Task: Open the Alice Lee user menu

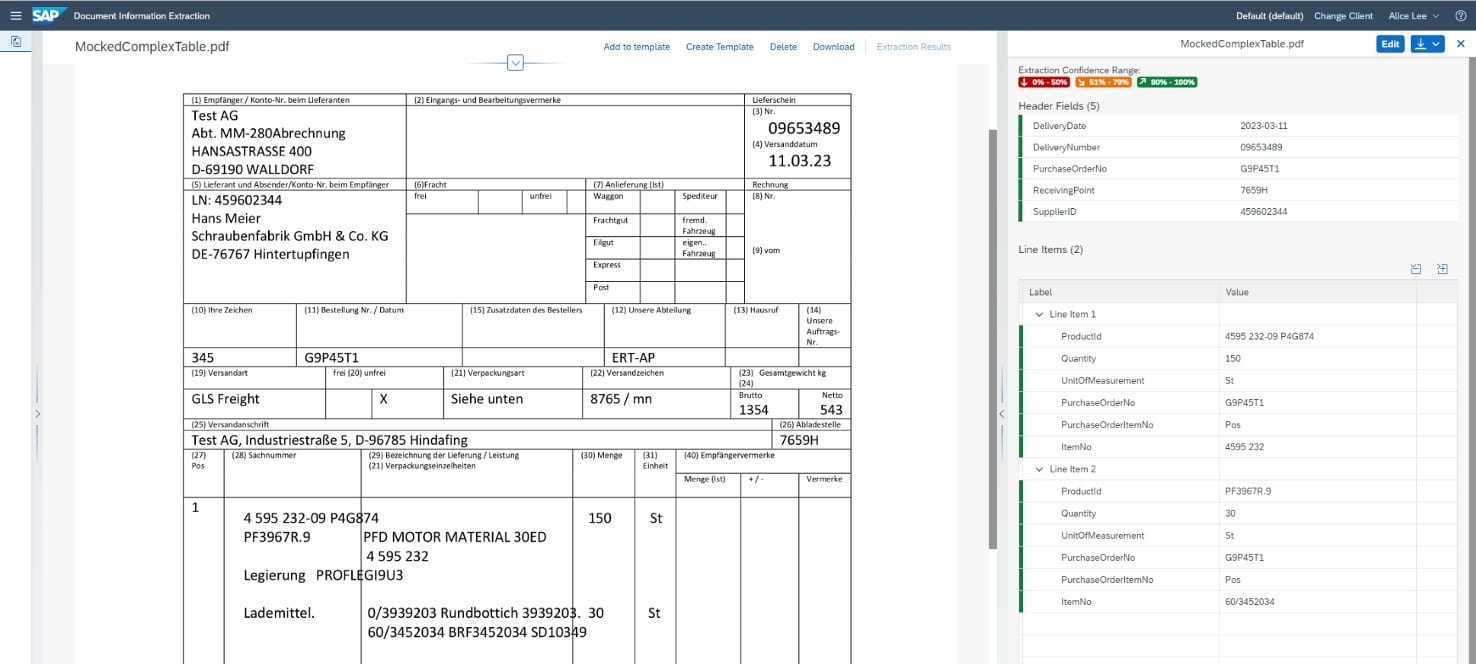Action: pyautogui.click(x=1413, y=16)
